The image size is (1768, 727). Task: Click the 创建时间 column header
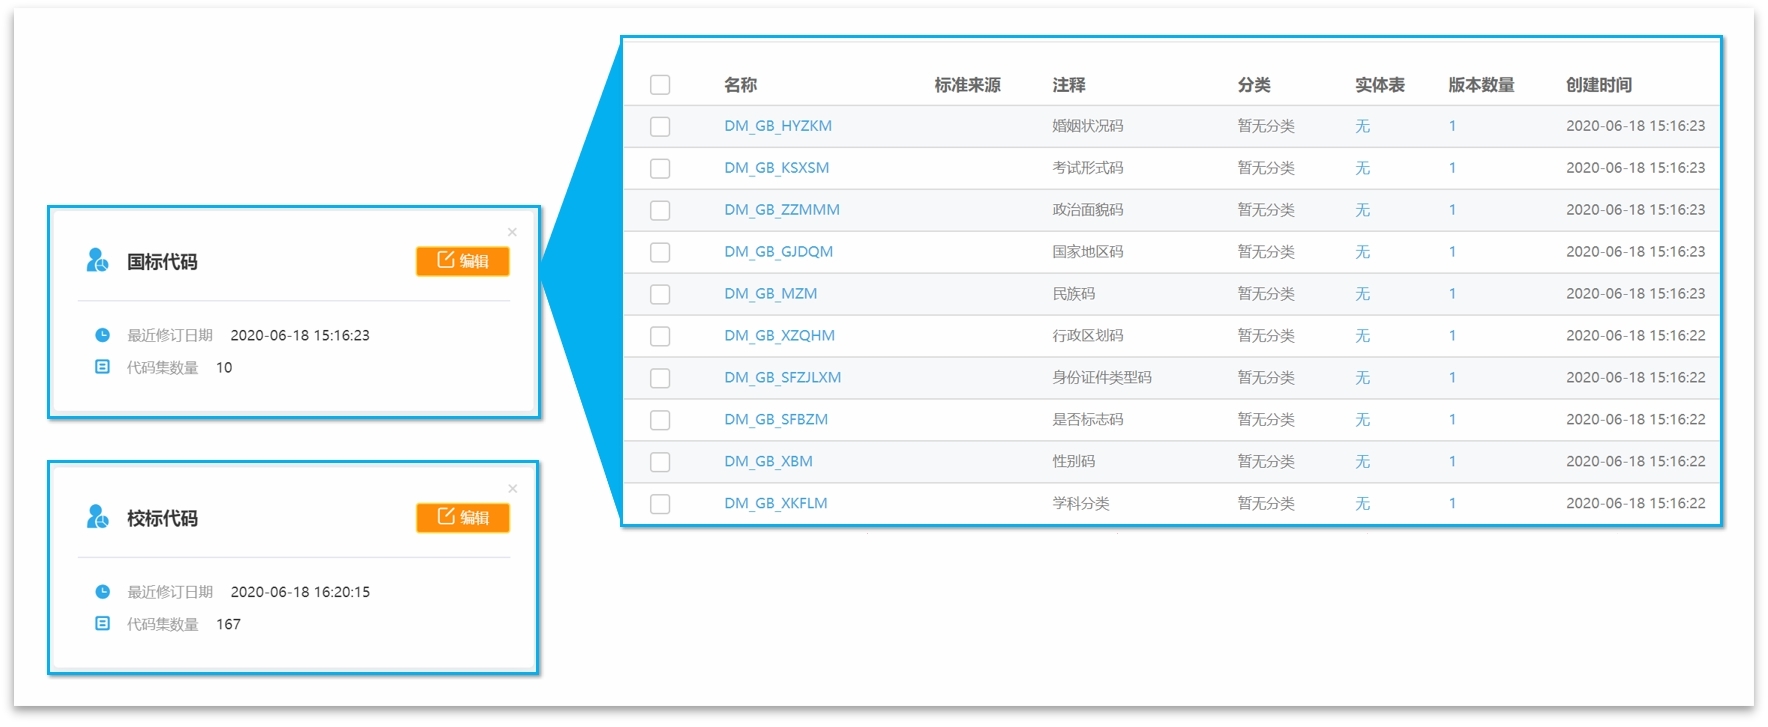tap(1599, 85)
